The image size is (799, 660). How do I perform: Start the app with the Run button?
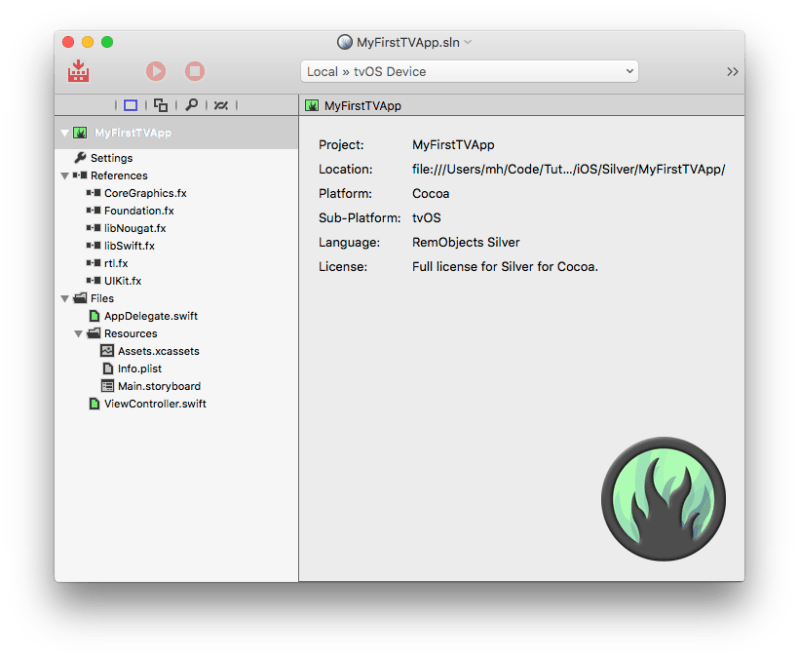click(156, 71)
